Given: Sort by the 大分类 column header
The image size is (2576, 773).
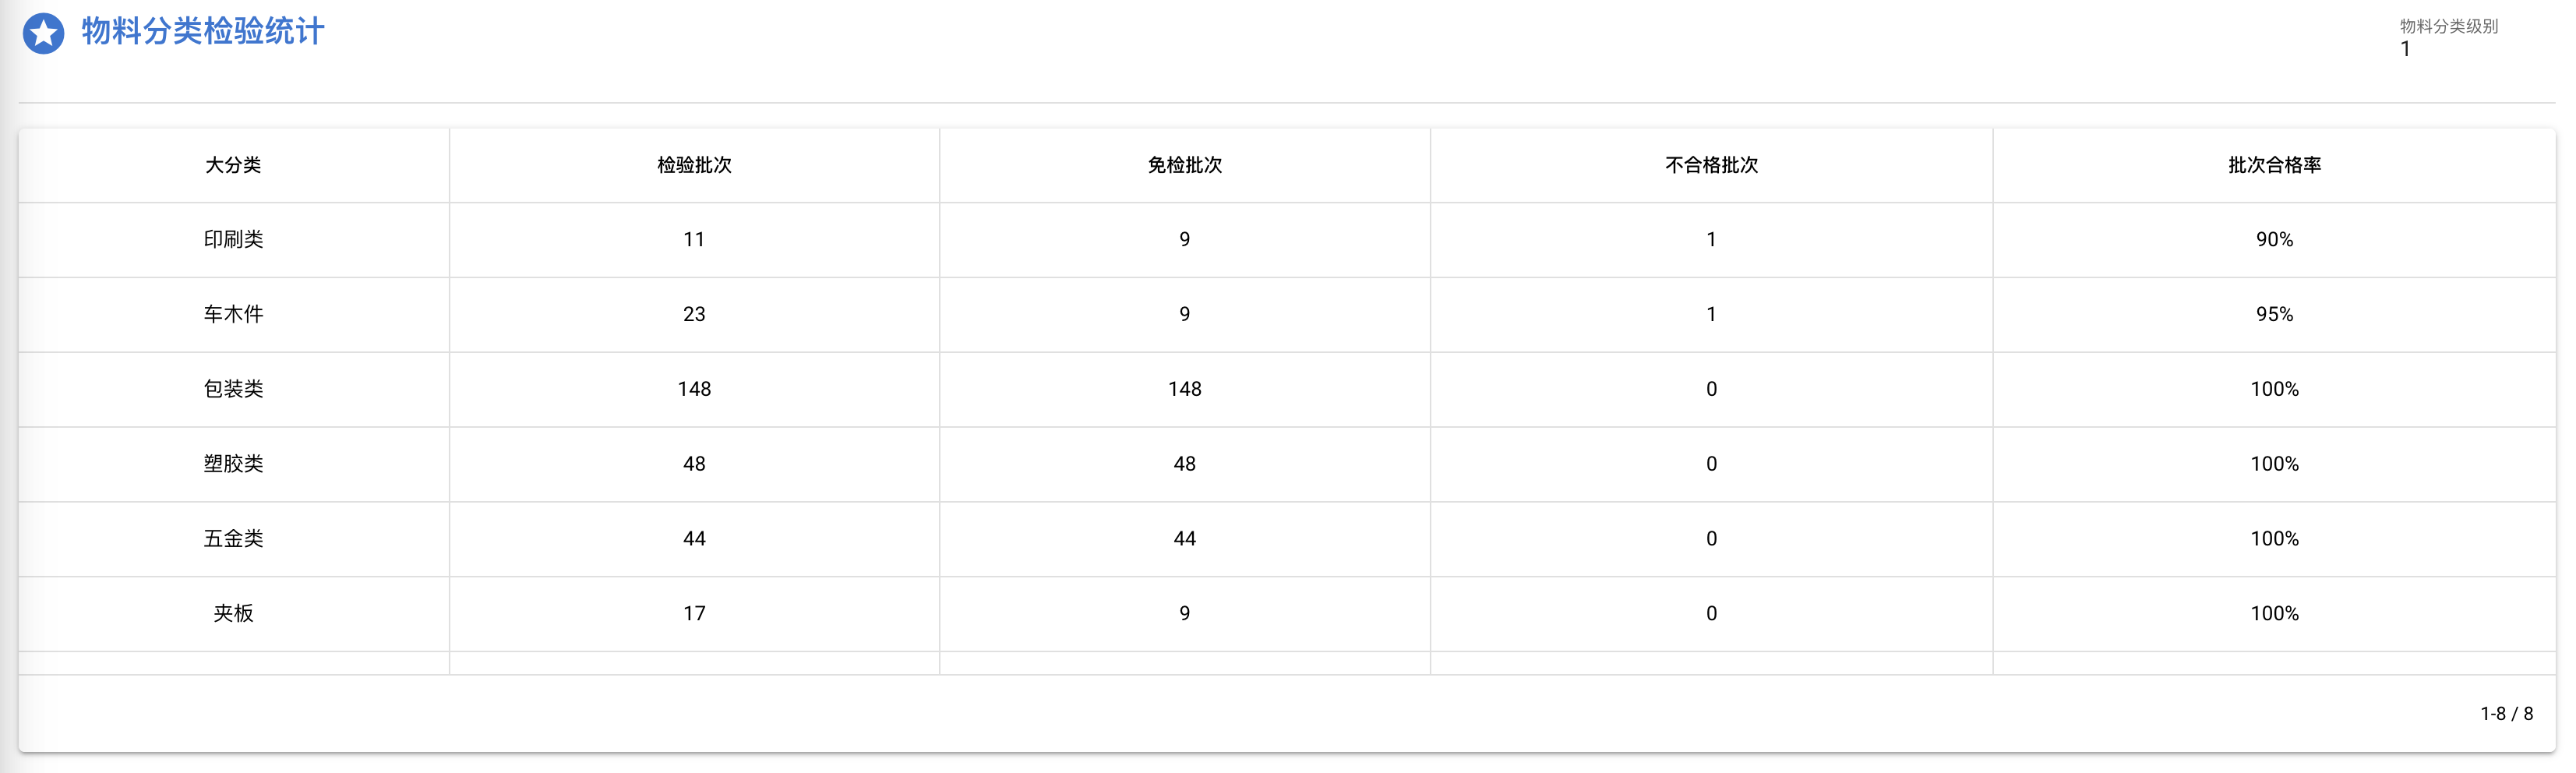Looking at the screenshot, I should click(x=233, y=165).
